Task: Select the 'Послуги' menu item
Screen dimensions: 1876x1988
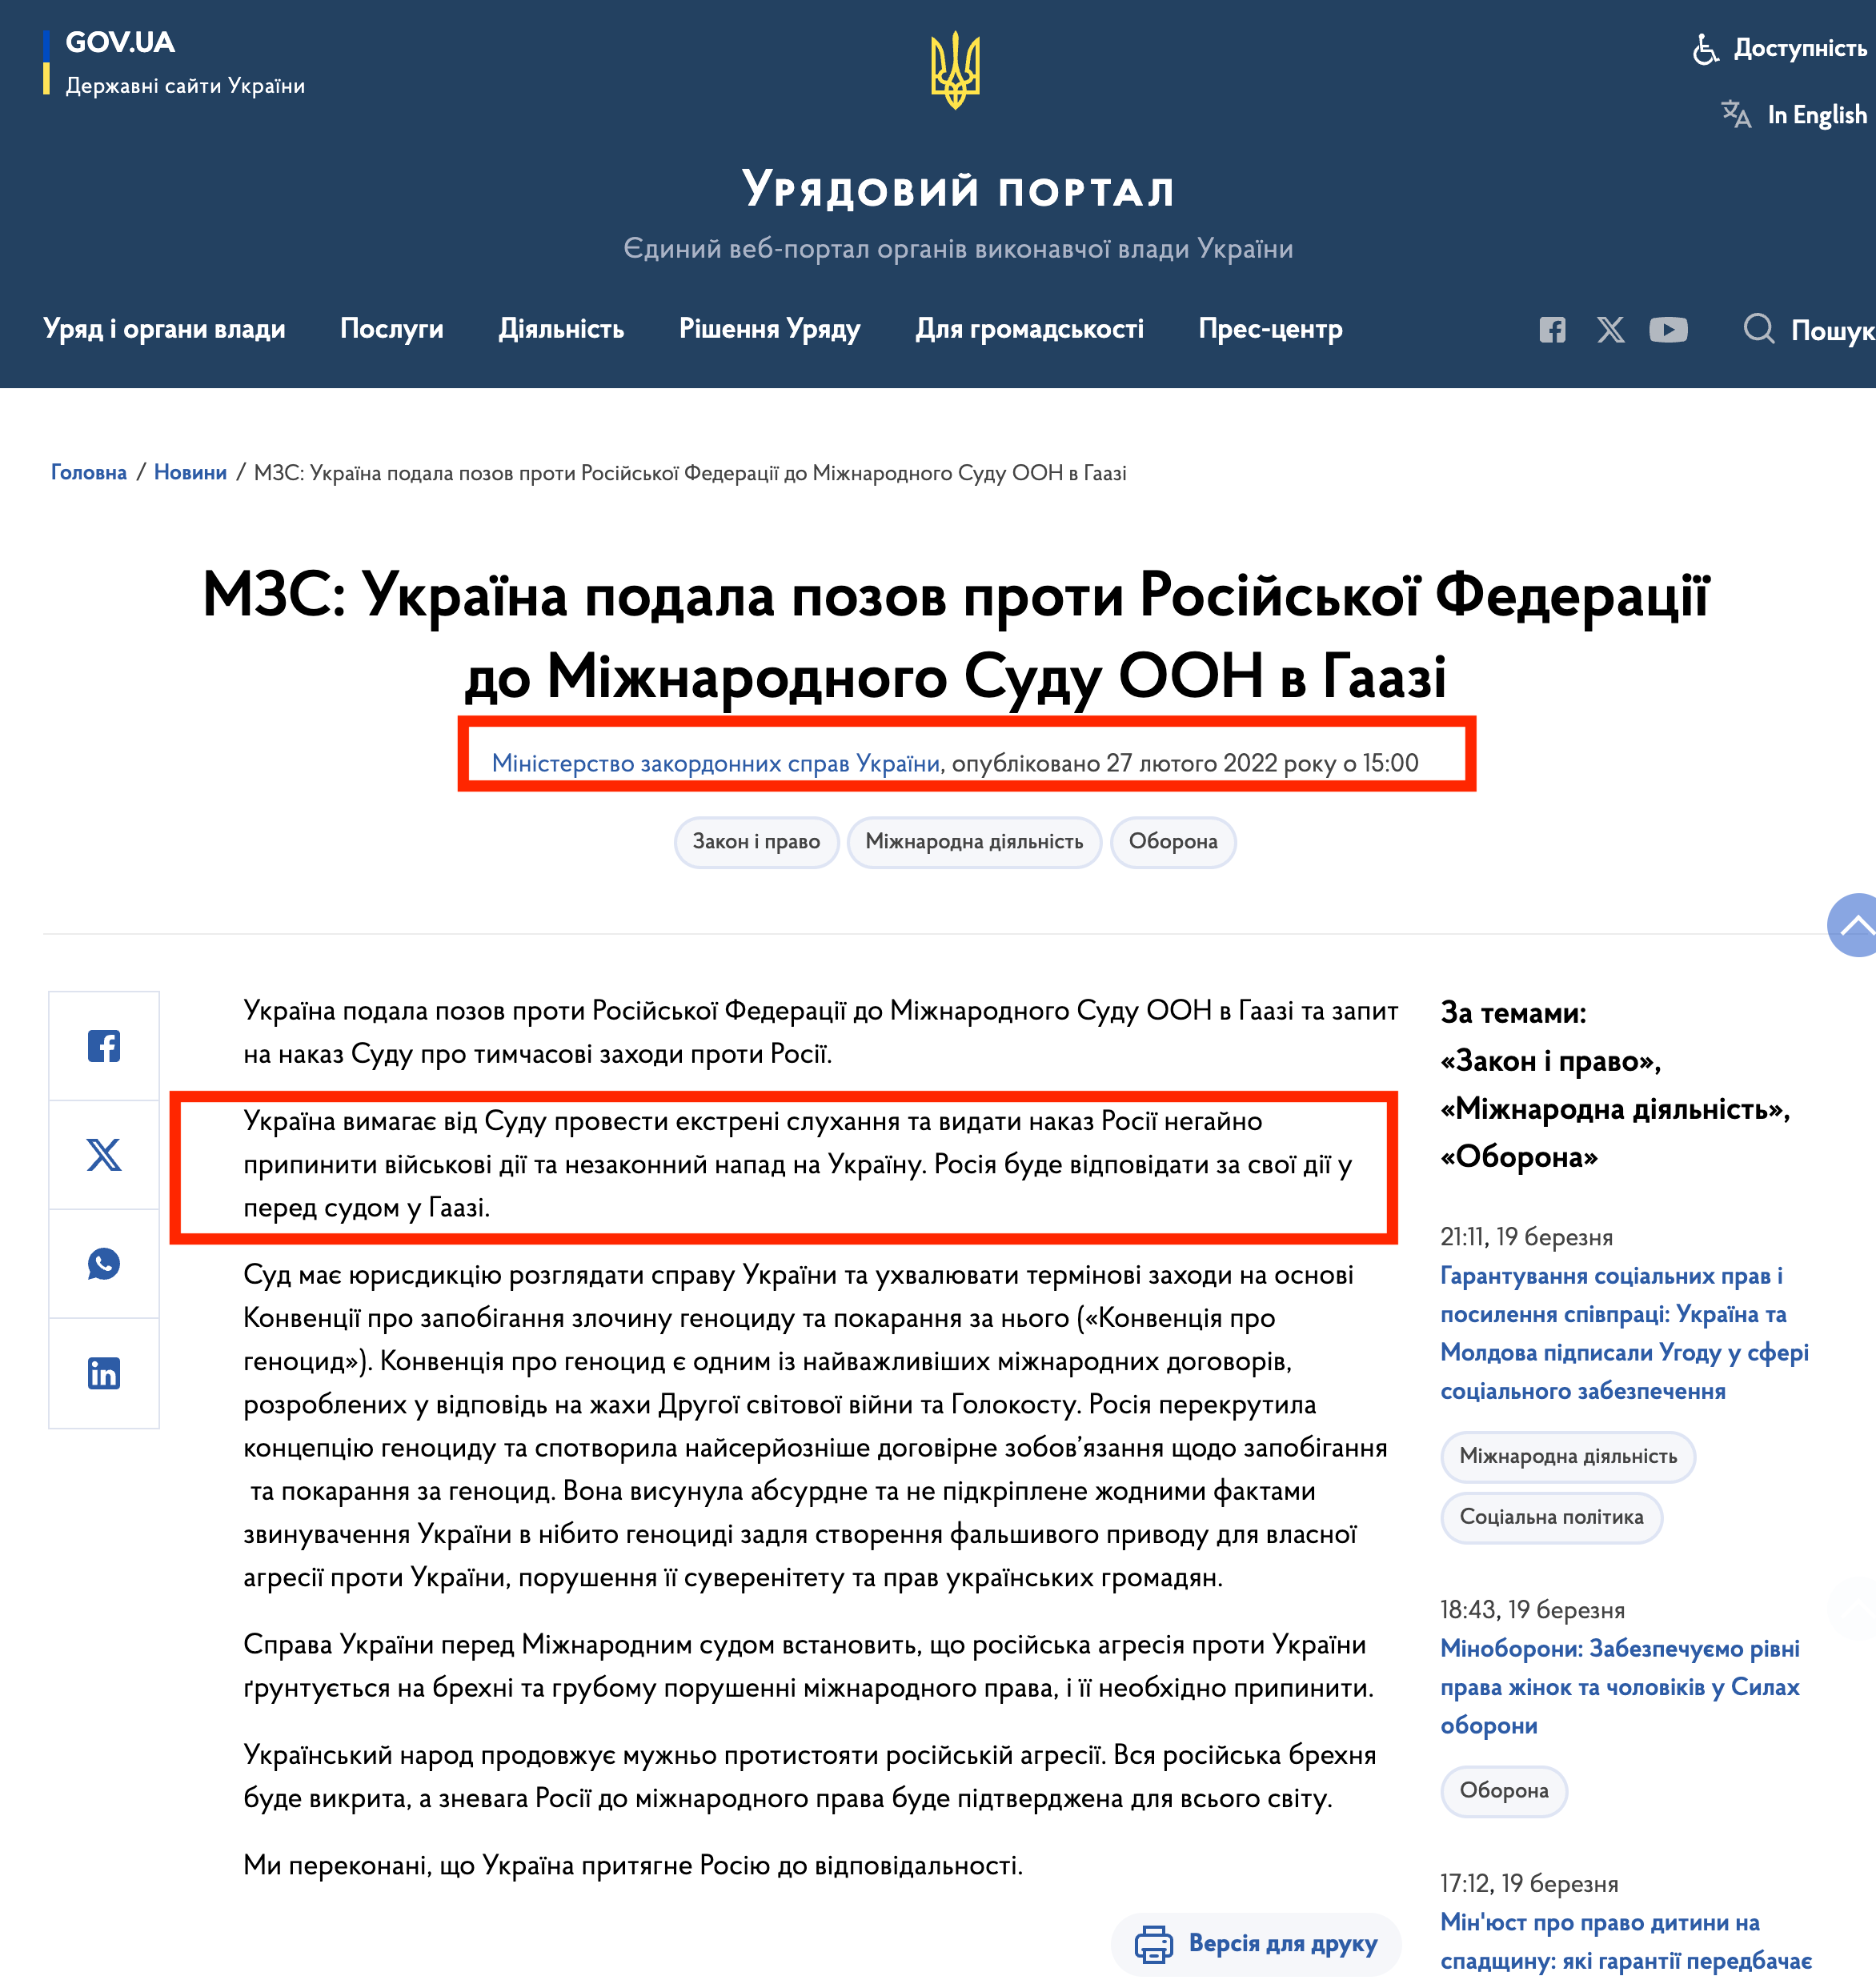Action: (392, 329)
